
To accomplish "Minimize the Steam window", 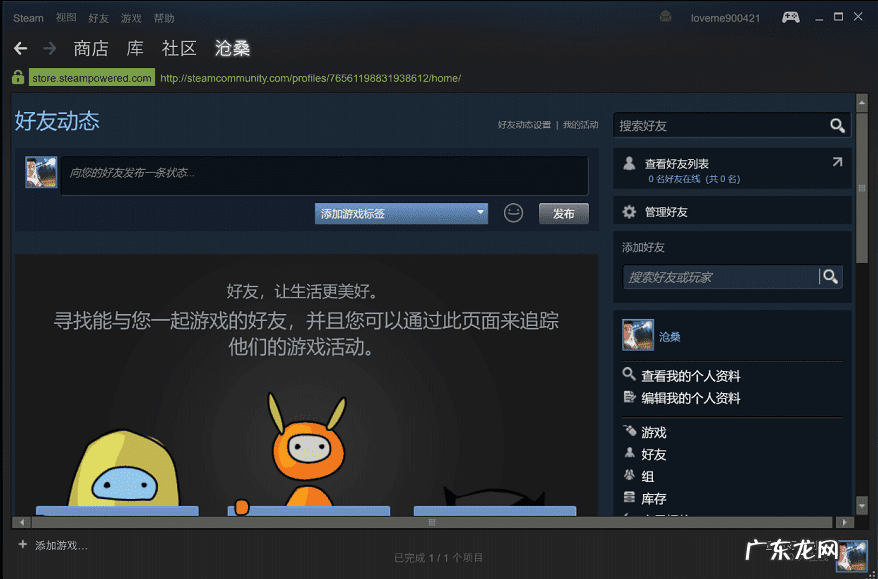I will point(819,18).
